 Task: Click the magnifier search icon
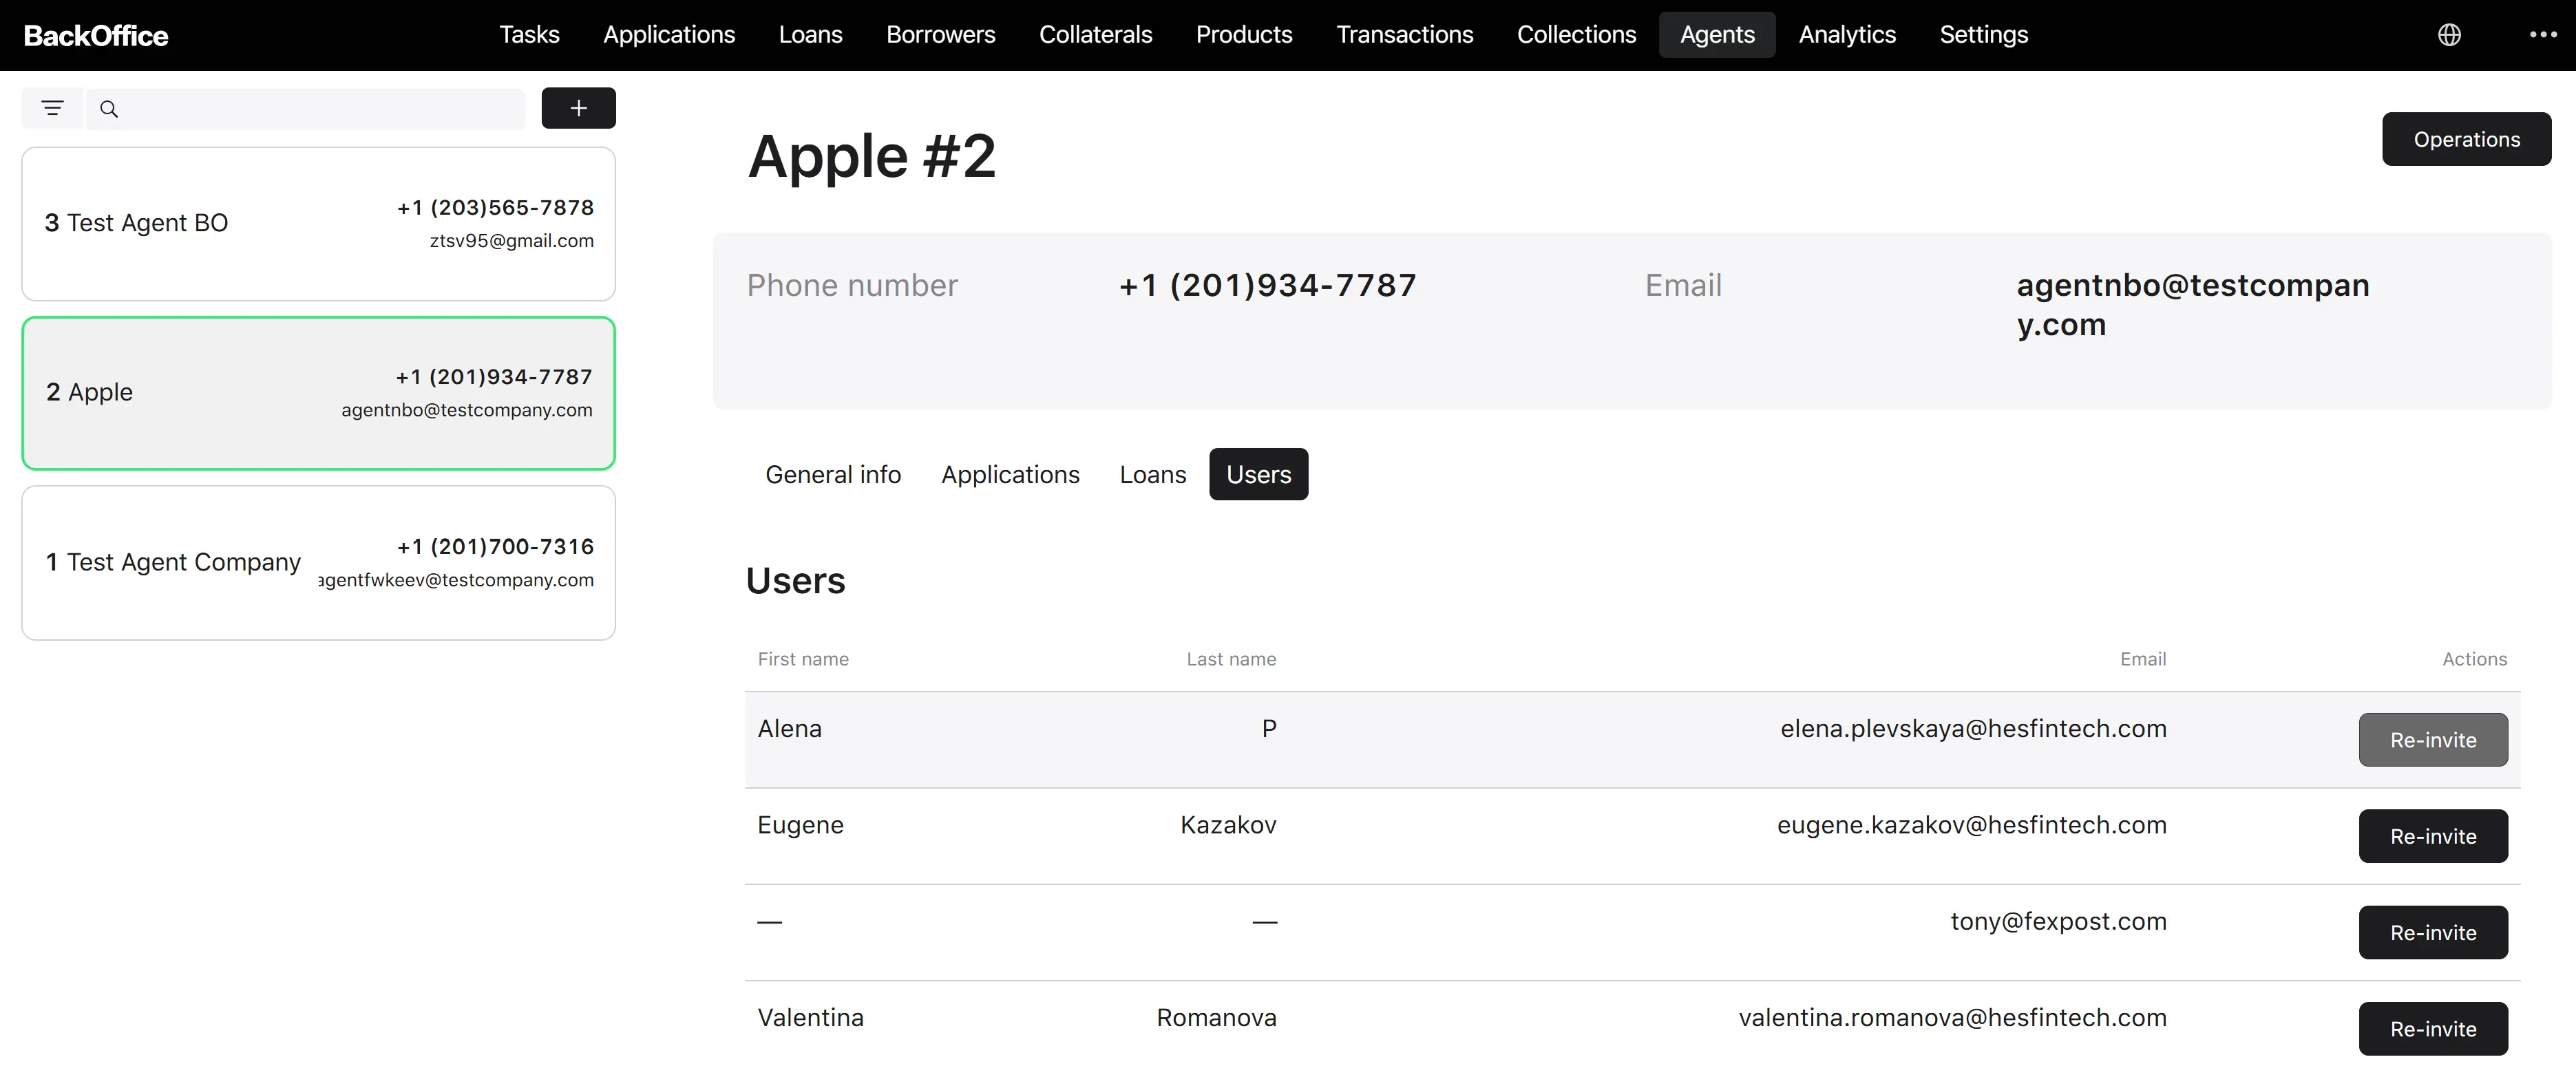(x=109, y=109)
